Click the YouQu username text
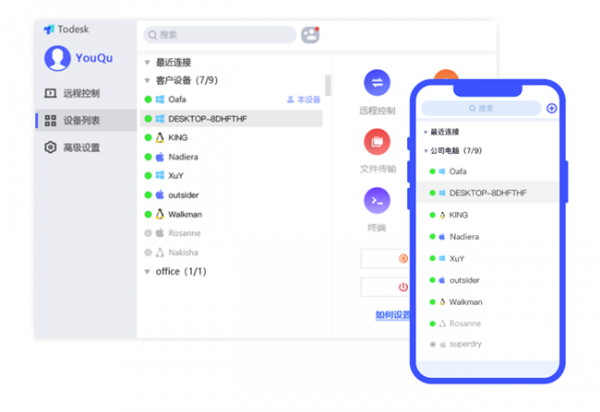600x412 pixels. [94, 58]
